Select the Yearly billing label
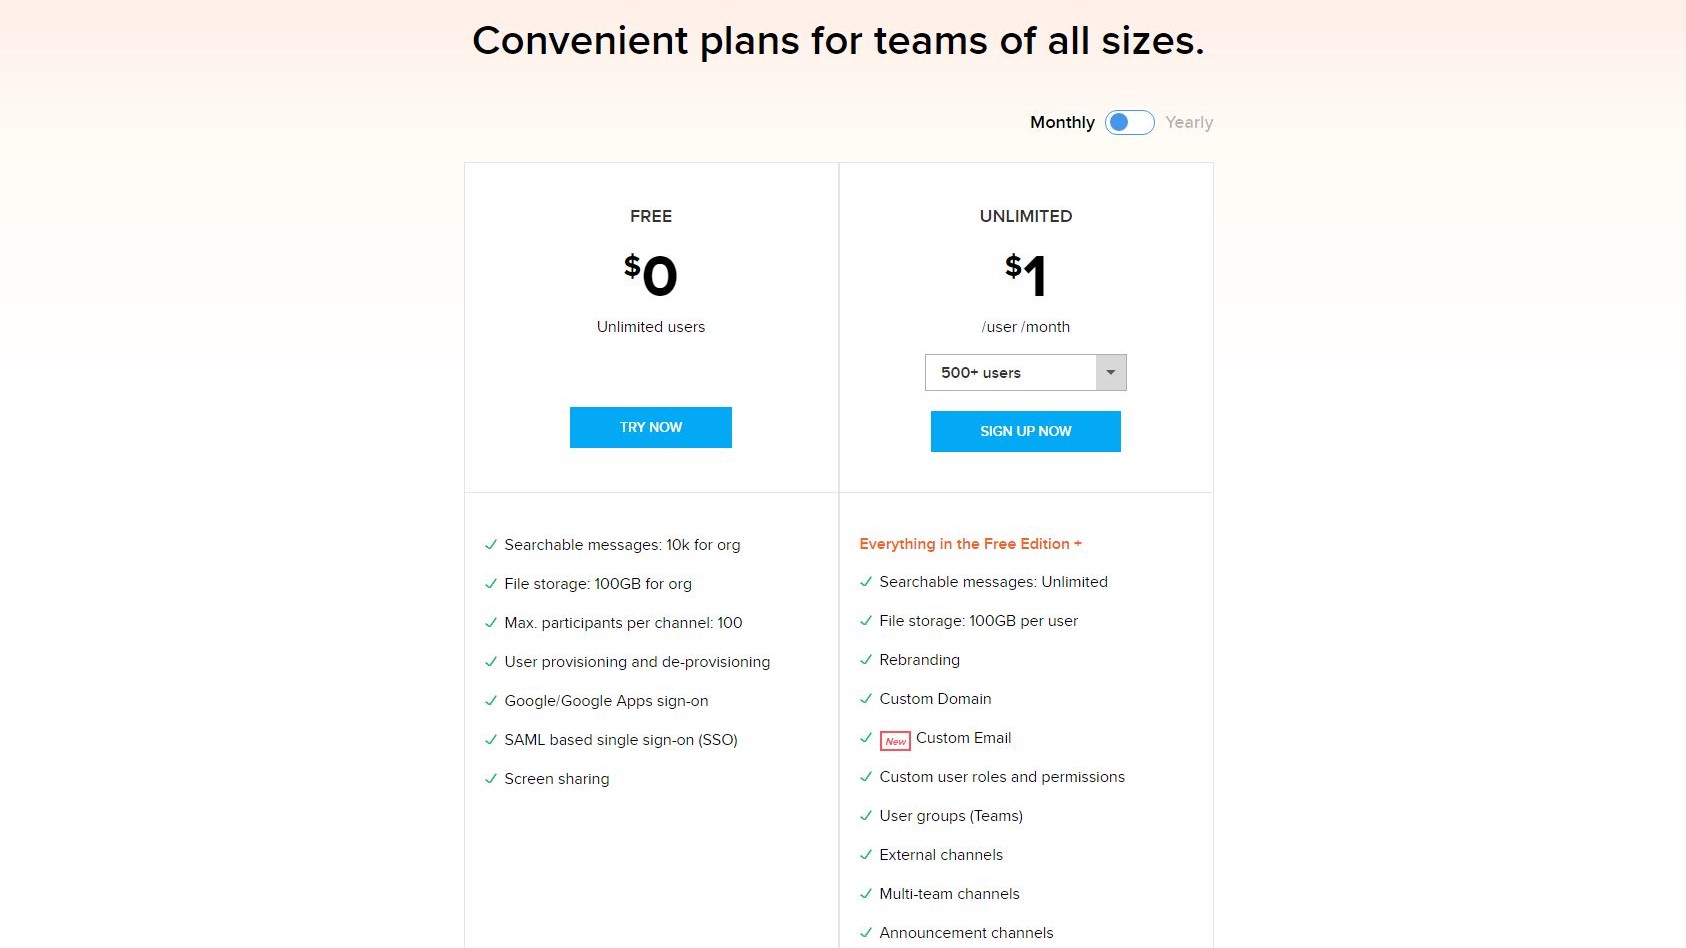The image size is (1686, 948). tap(1189, 122)
